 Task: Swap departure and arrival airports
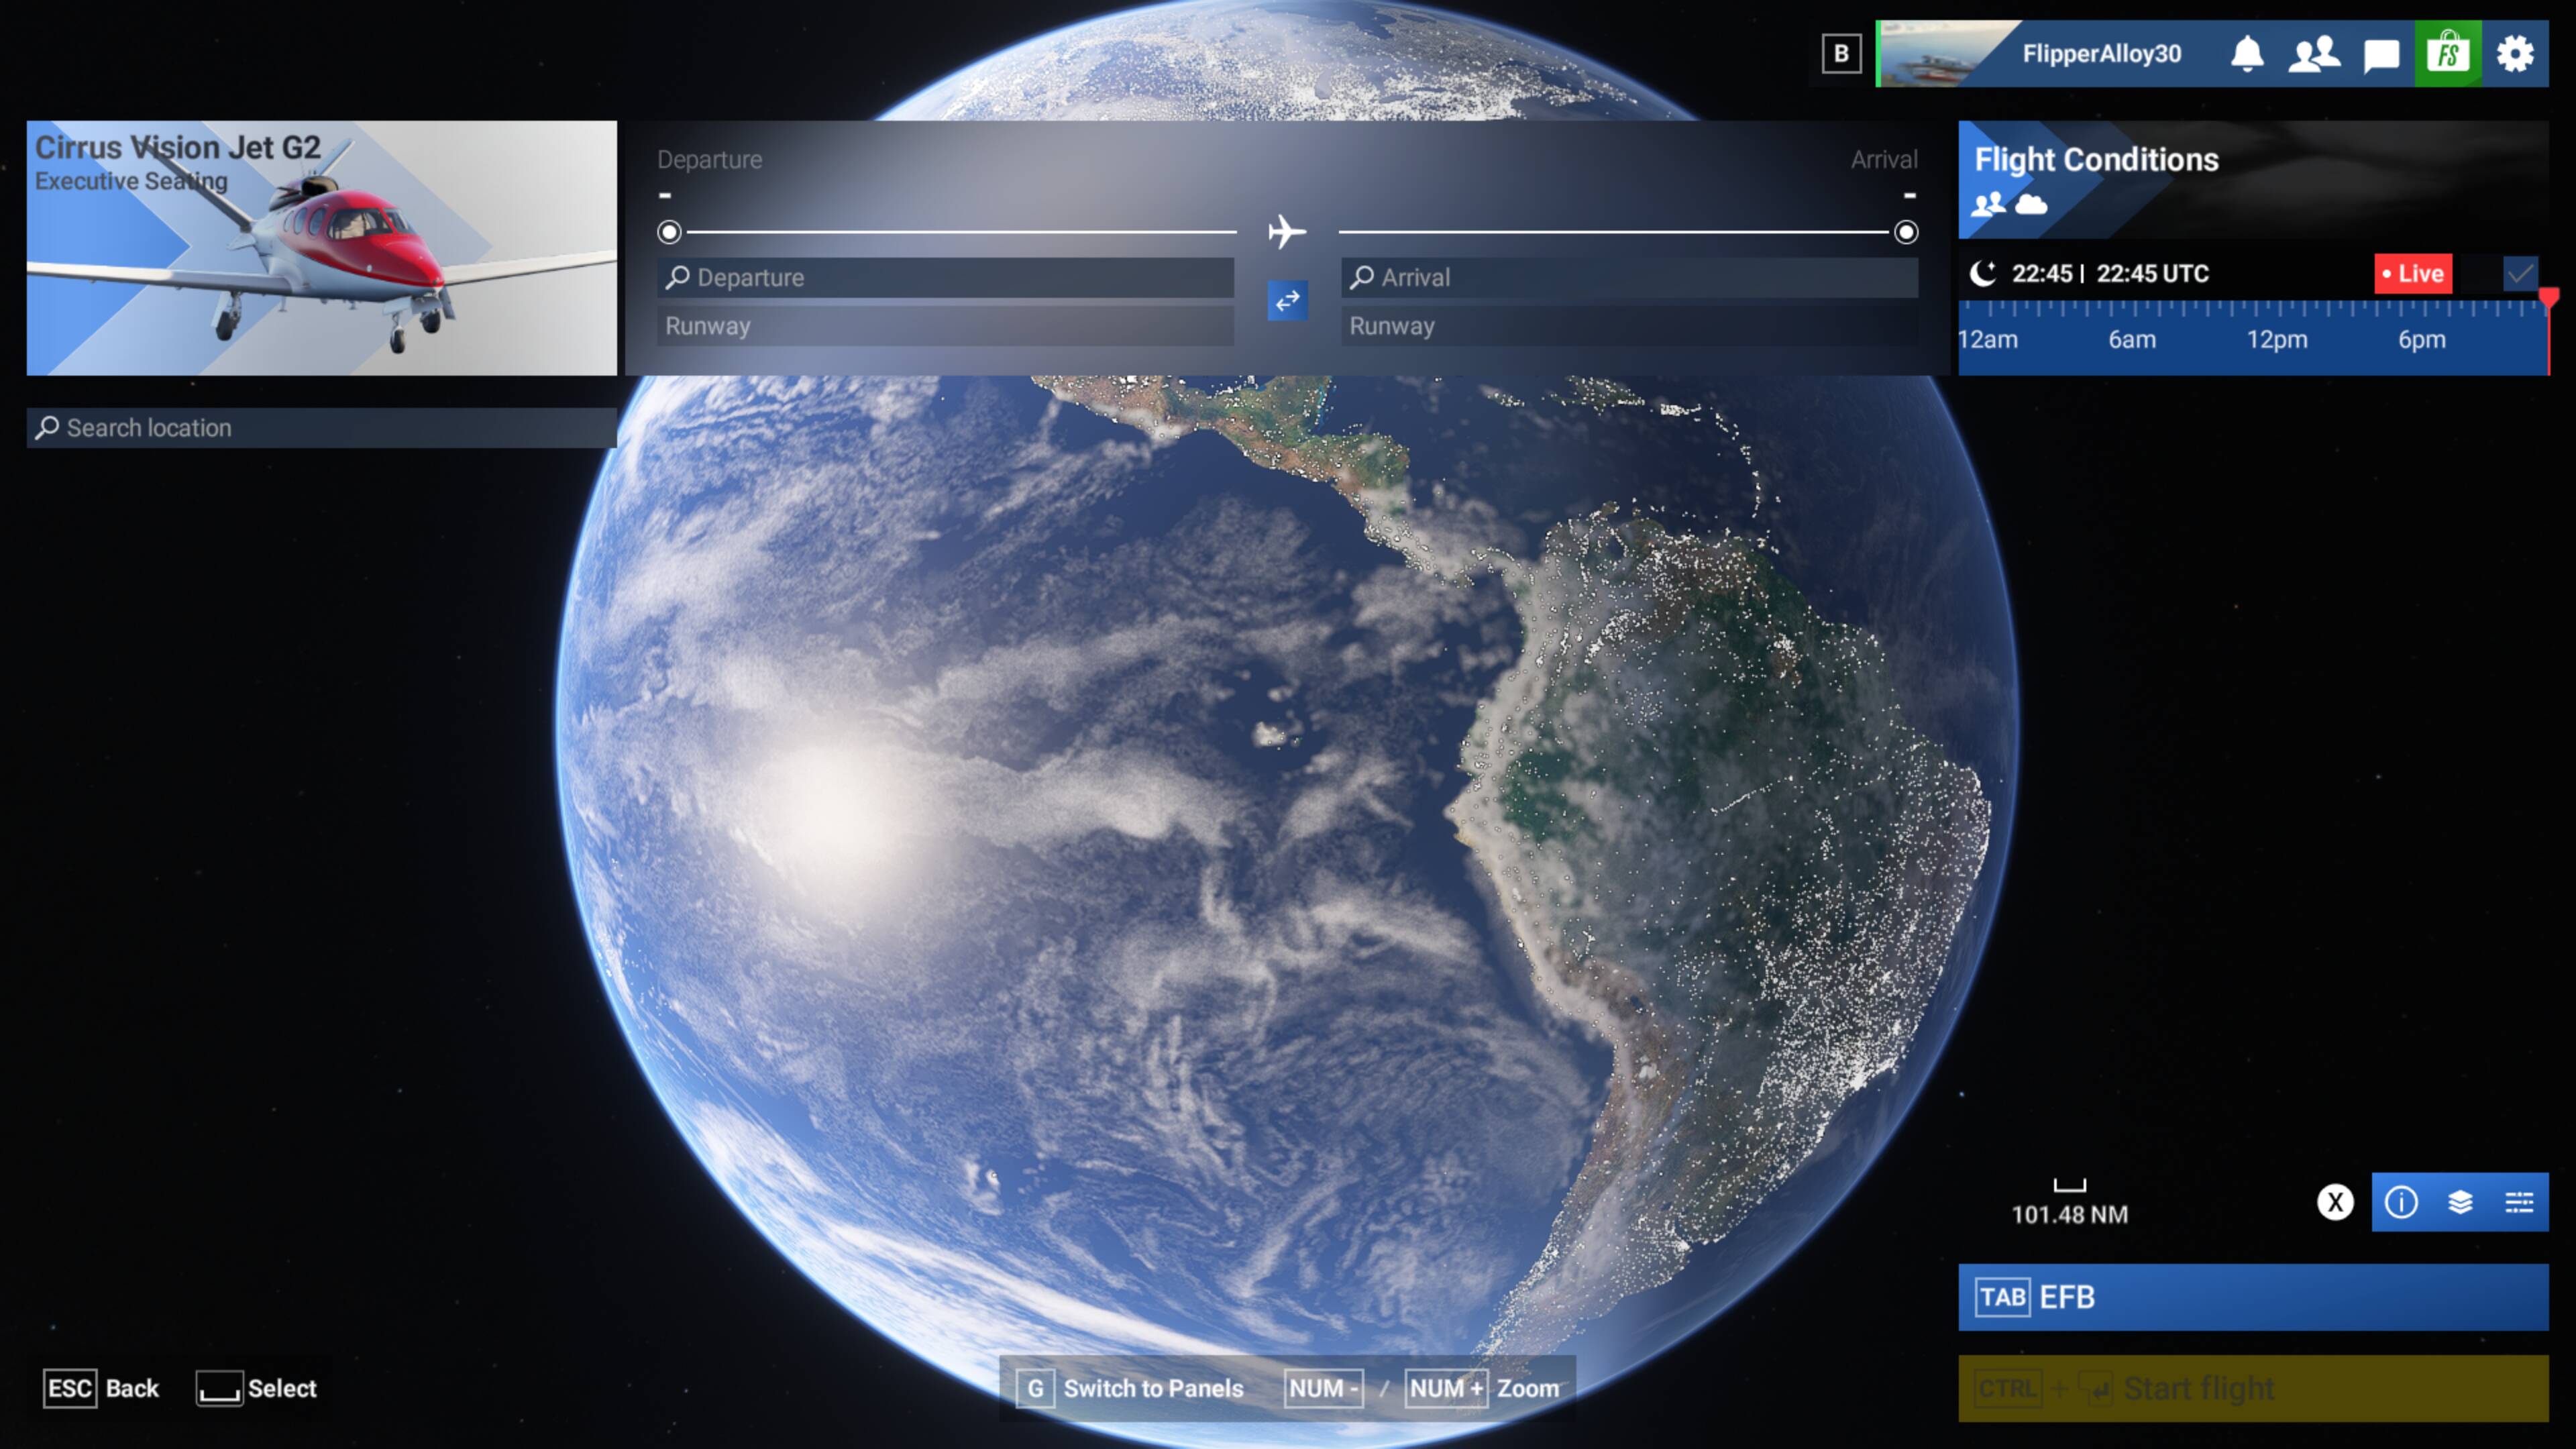tap(1287, 300)
